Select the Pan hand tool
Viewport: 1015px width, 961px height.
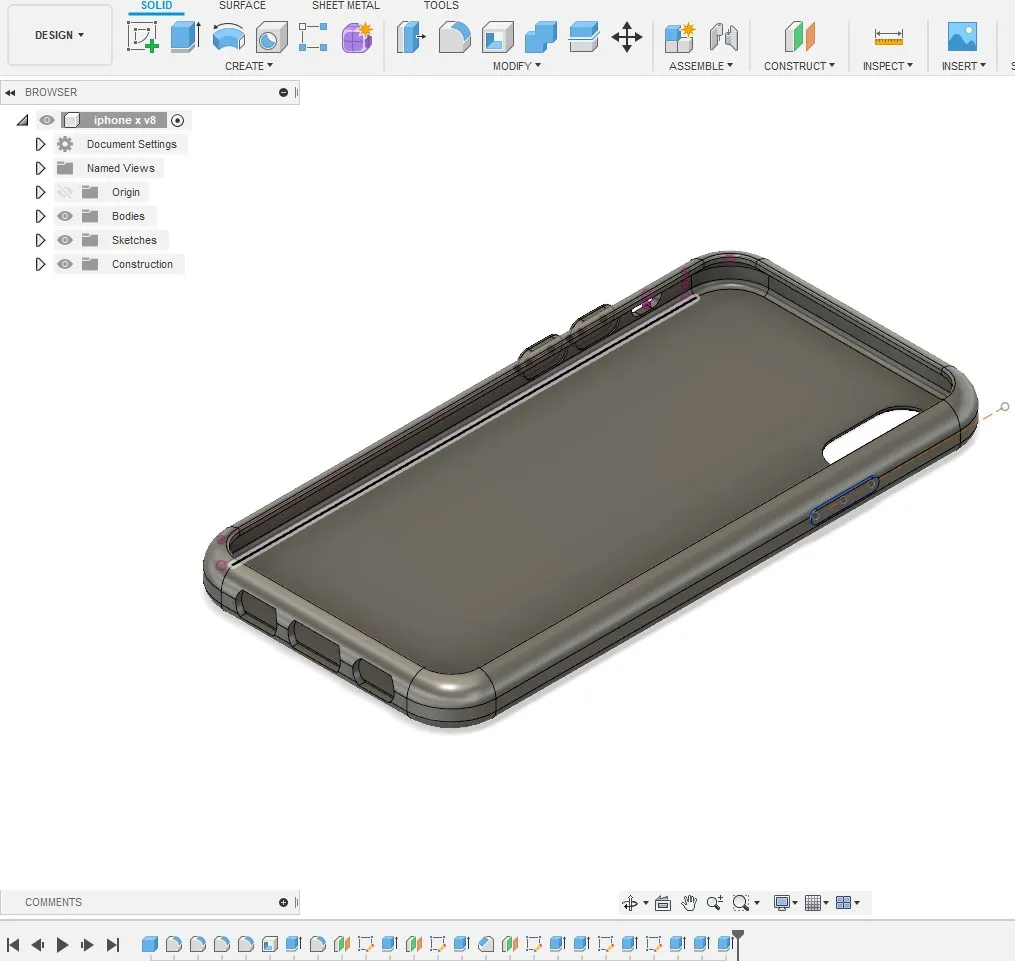pos(689,903)
